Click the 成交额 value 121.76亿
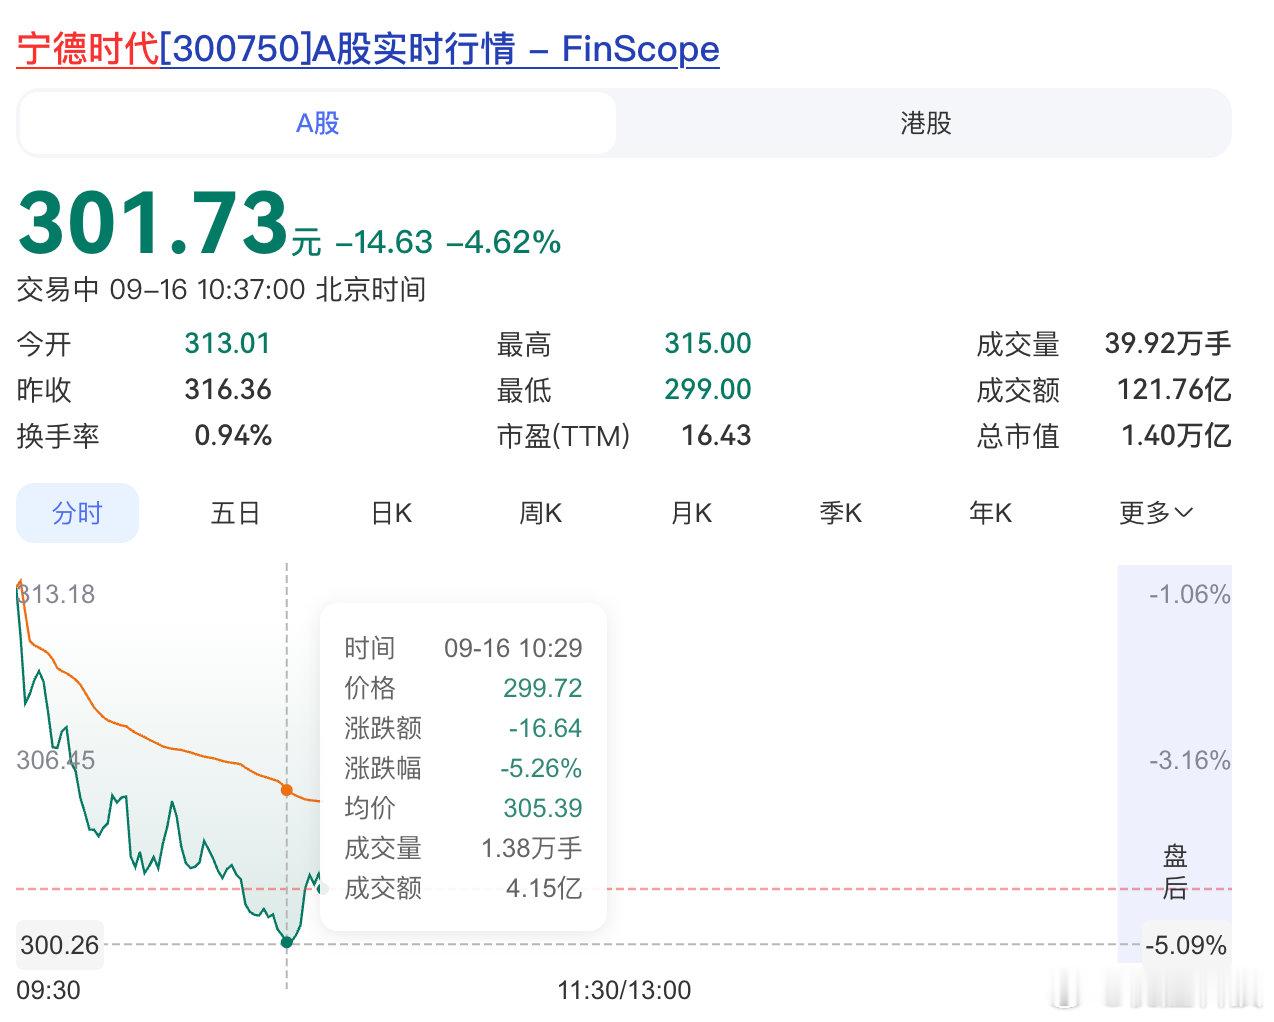 (x=1174, y=389)
